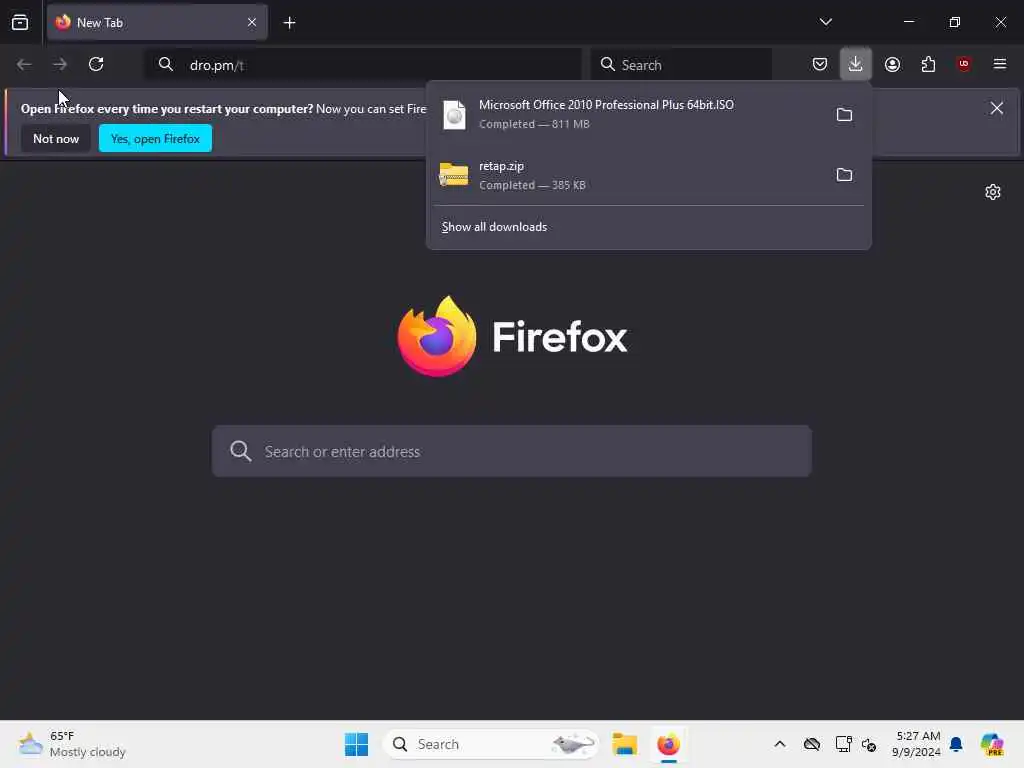Choose Yes, open Firefox

[155, 138]
